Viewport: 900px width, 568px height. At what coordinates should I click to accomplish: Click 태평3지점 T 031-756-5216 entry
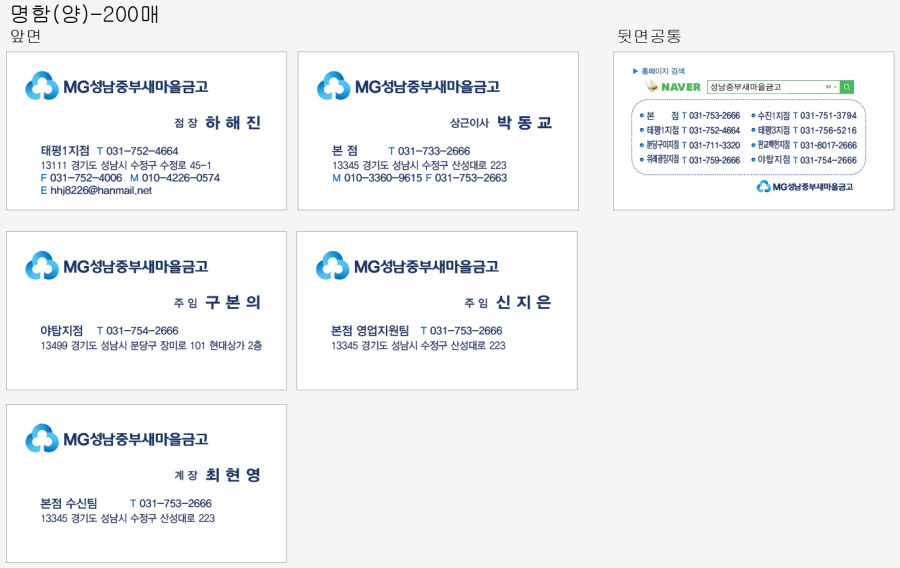pos(804,130)
